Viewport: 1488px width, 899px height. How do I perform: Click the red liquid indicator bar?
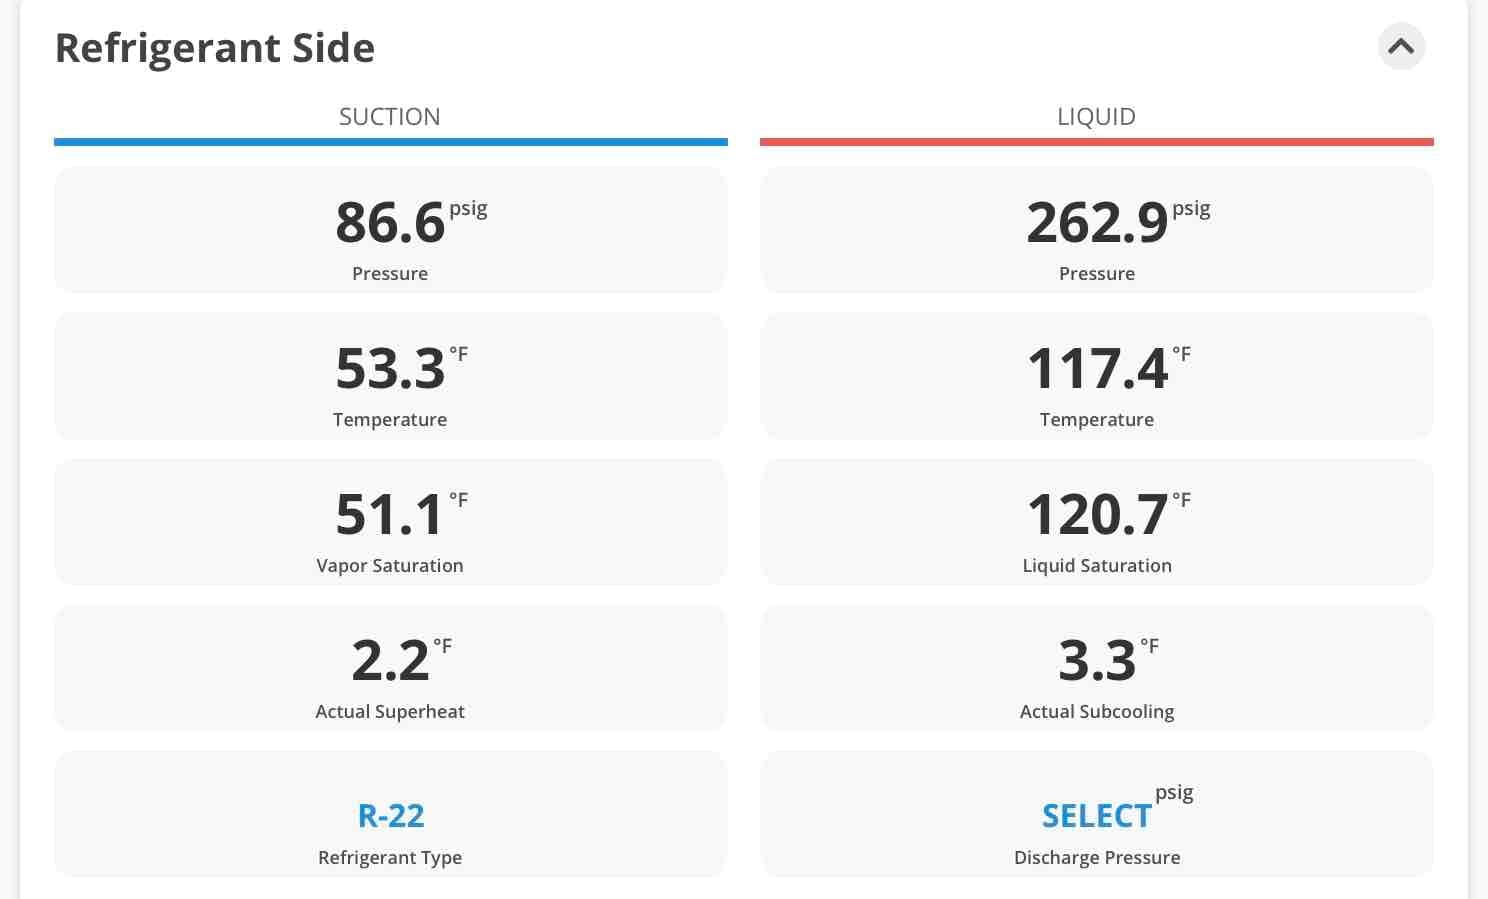click(1097, 142)
